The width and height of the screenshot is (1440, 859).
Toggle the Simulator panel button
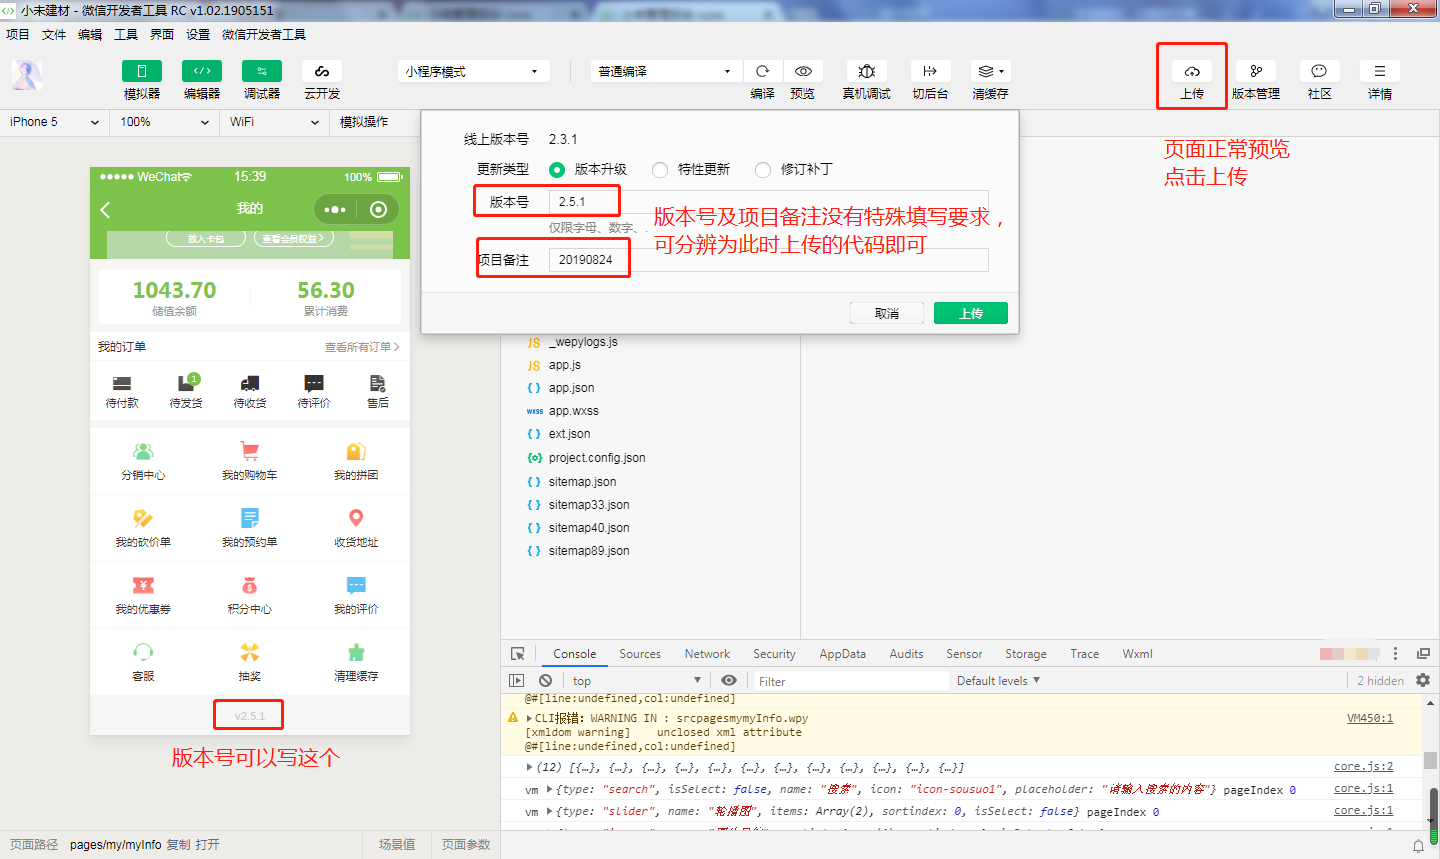click(x=142, y=71)
